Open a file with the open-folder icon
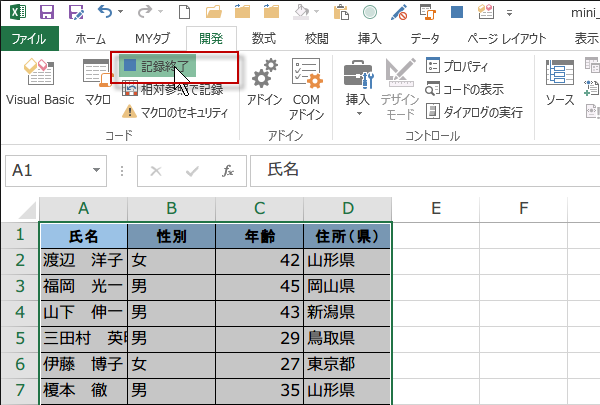 click(x=214, y=12)
